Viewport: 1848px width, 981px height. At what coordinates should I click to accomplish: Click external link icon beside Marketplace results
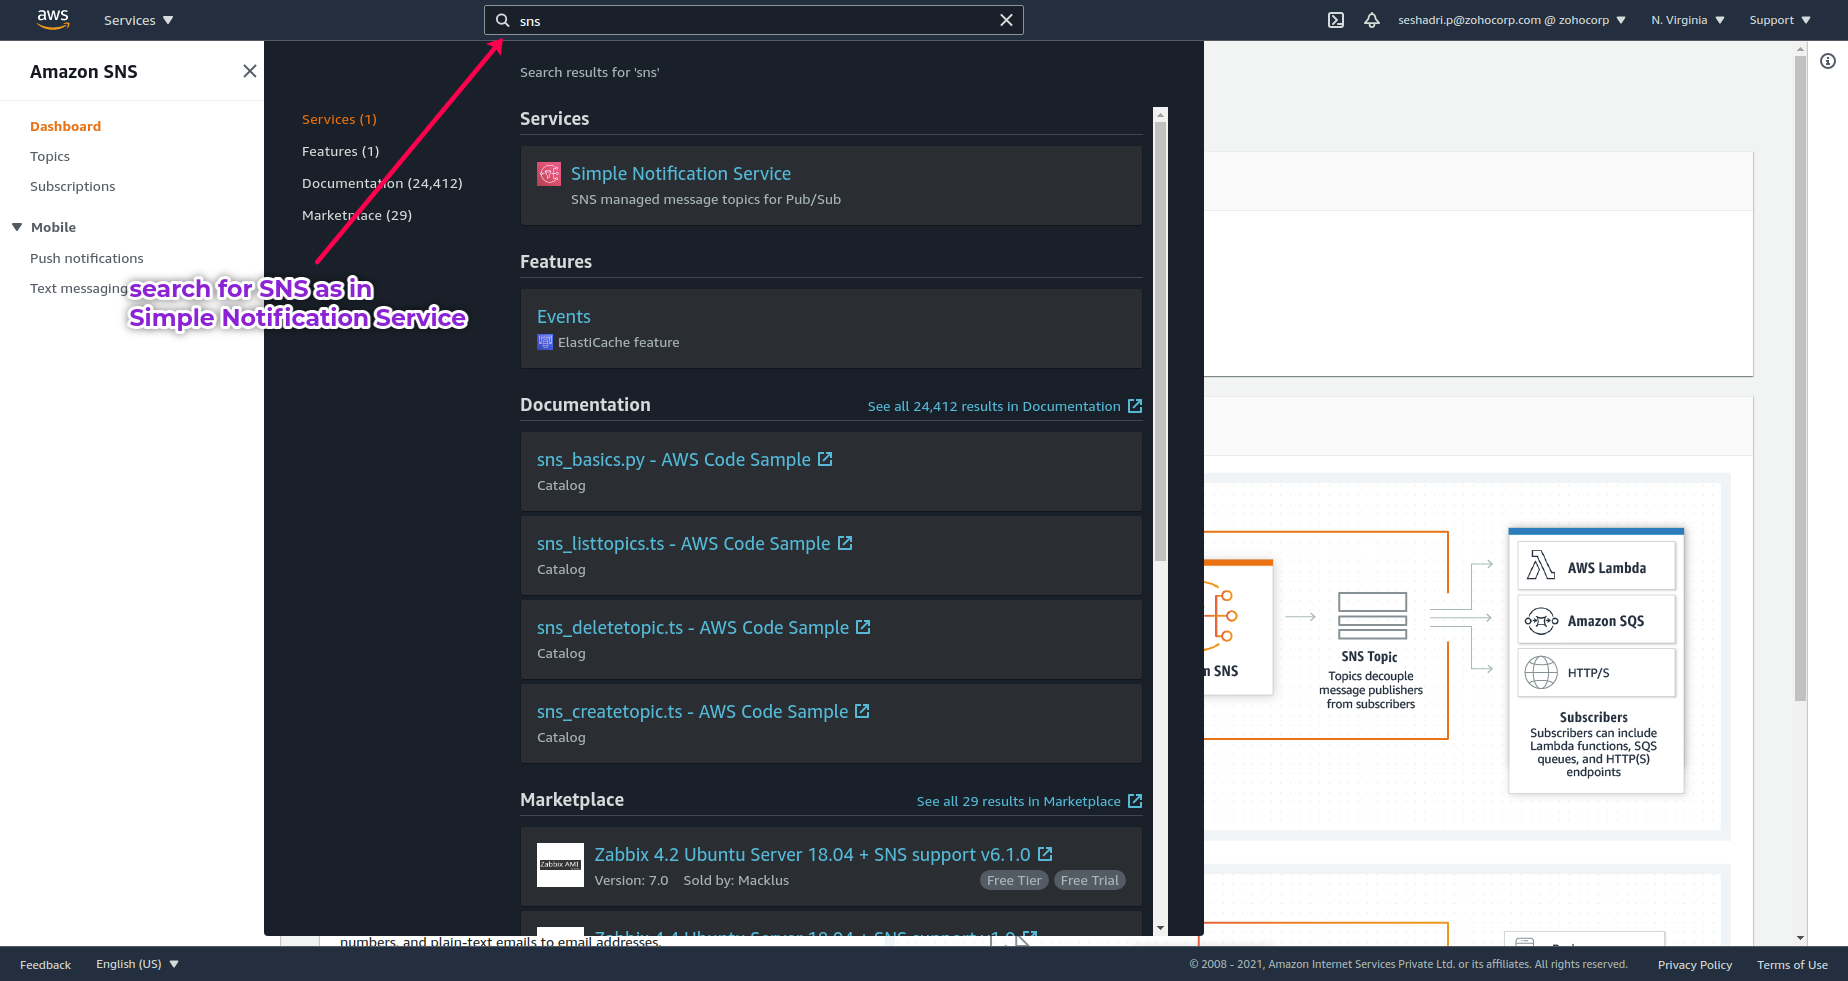(1135, 801)
